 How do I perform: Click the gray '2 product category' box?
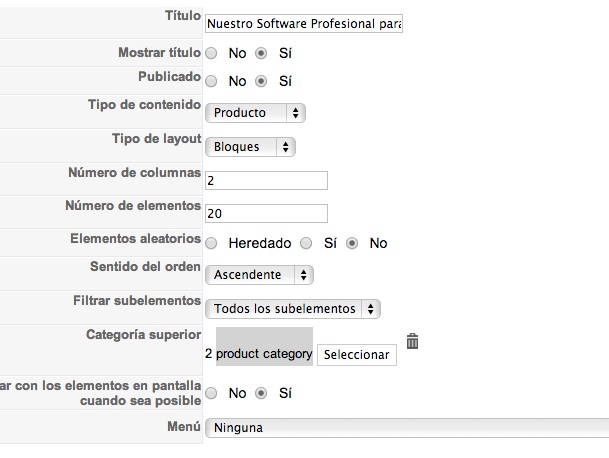[x=259, y=347]
